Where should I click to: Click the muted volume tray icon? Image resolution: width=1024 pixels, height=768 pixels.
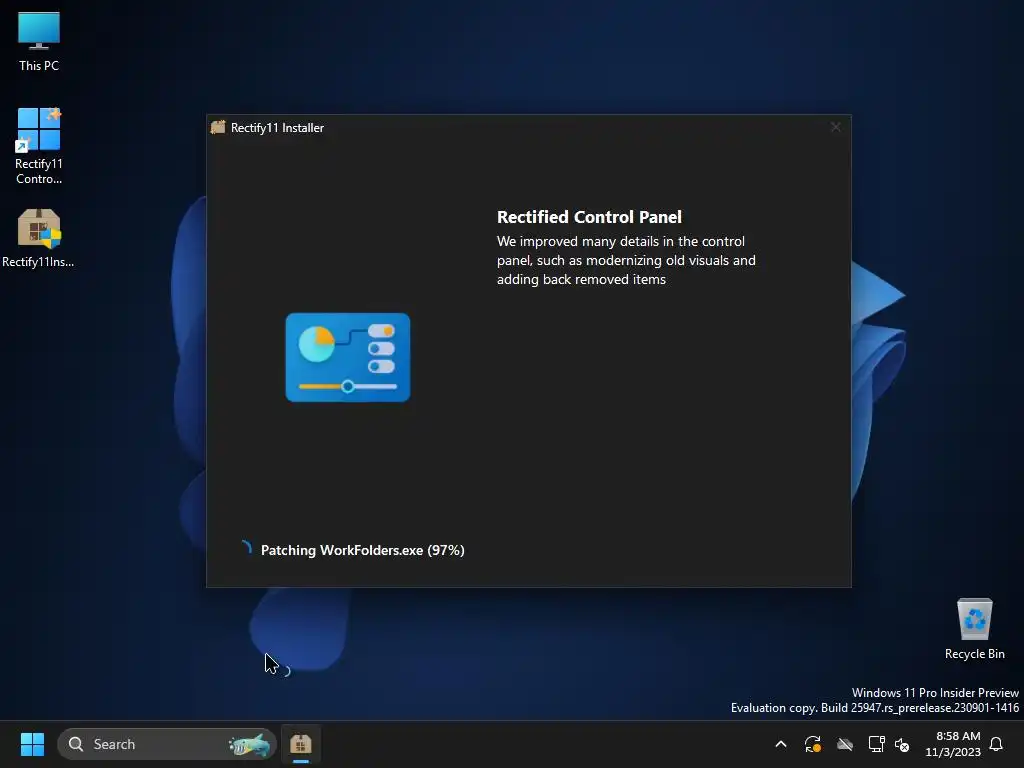pos(902,744)
